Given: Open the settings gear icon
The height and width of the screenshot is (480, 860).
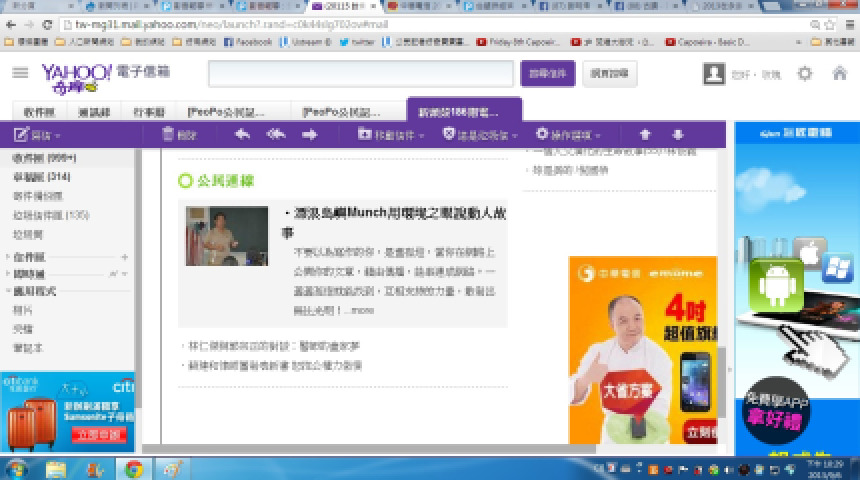Looking at the screenshot, I should 805,74.
